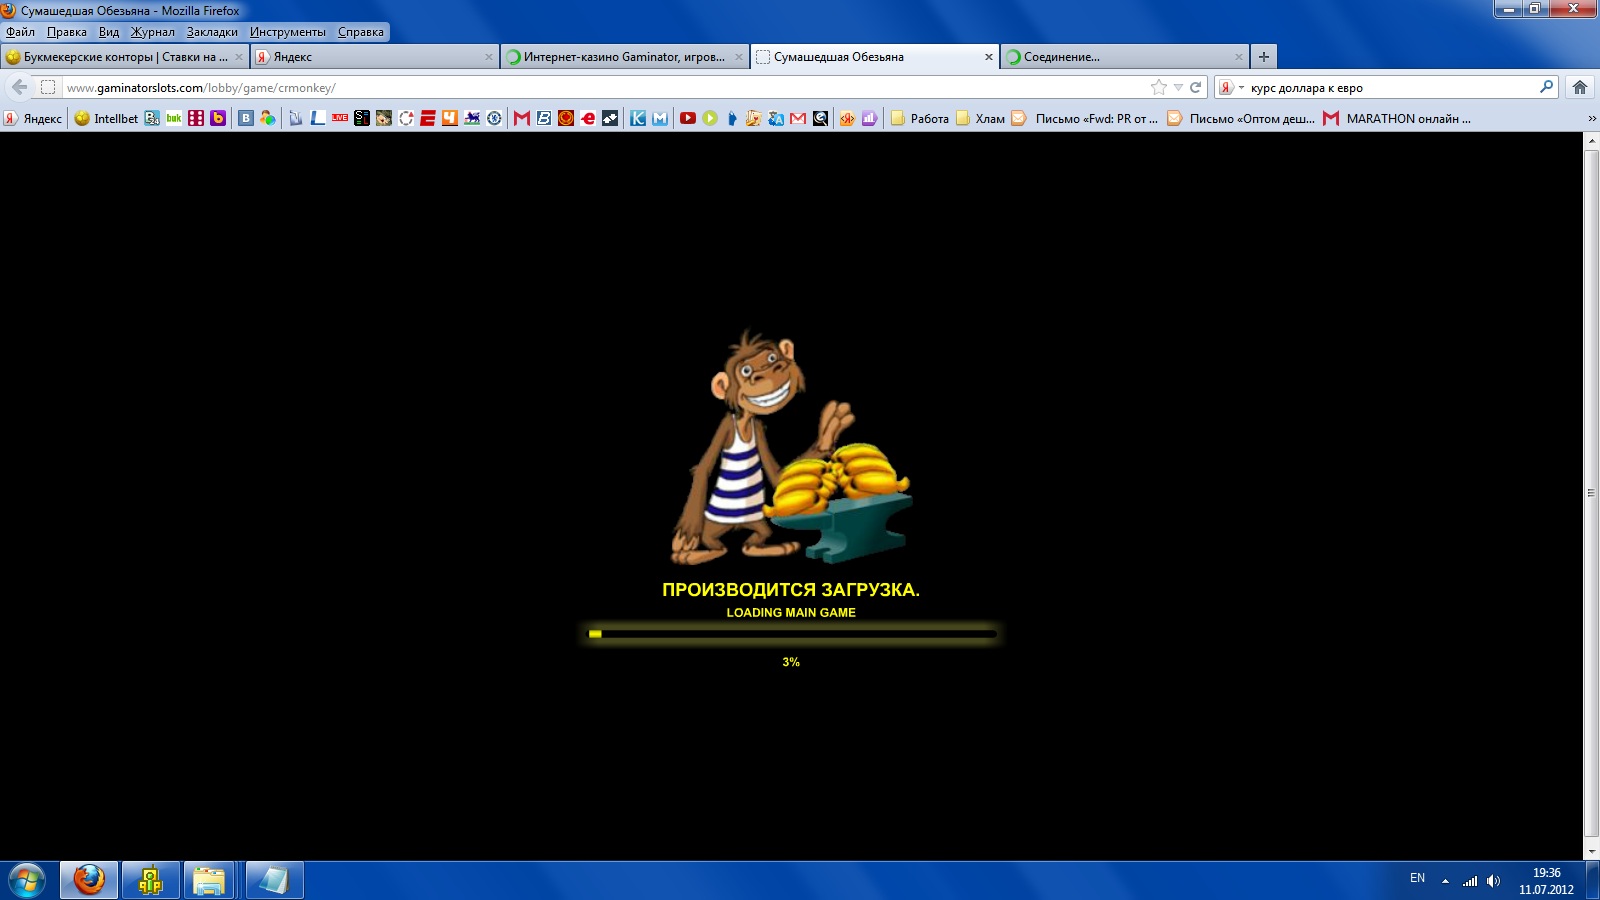This screenshot has height=900, width=1600.
Task: Switch to the Интернет-казино Gaminator tab
Action: click(x=625, y=57)
